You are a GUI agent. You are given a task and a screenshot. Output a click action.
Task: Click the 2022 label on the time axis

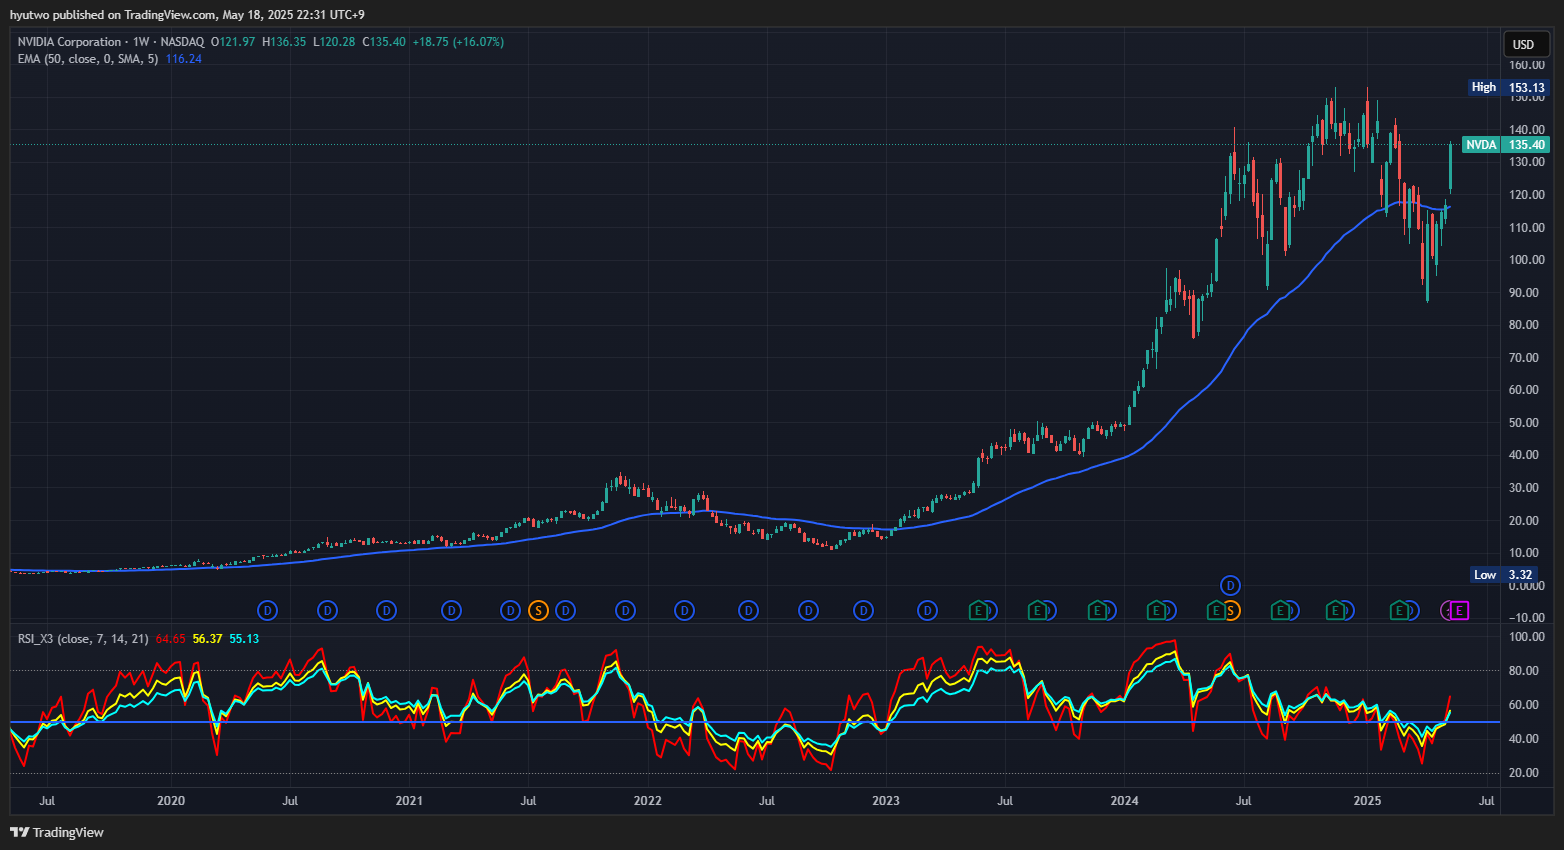(x=648, y=801)
